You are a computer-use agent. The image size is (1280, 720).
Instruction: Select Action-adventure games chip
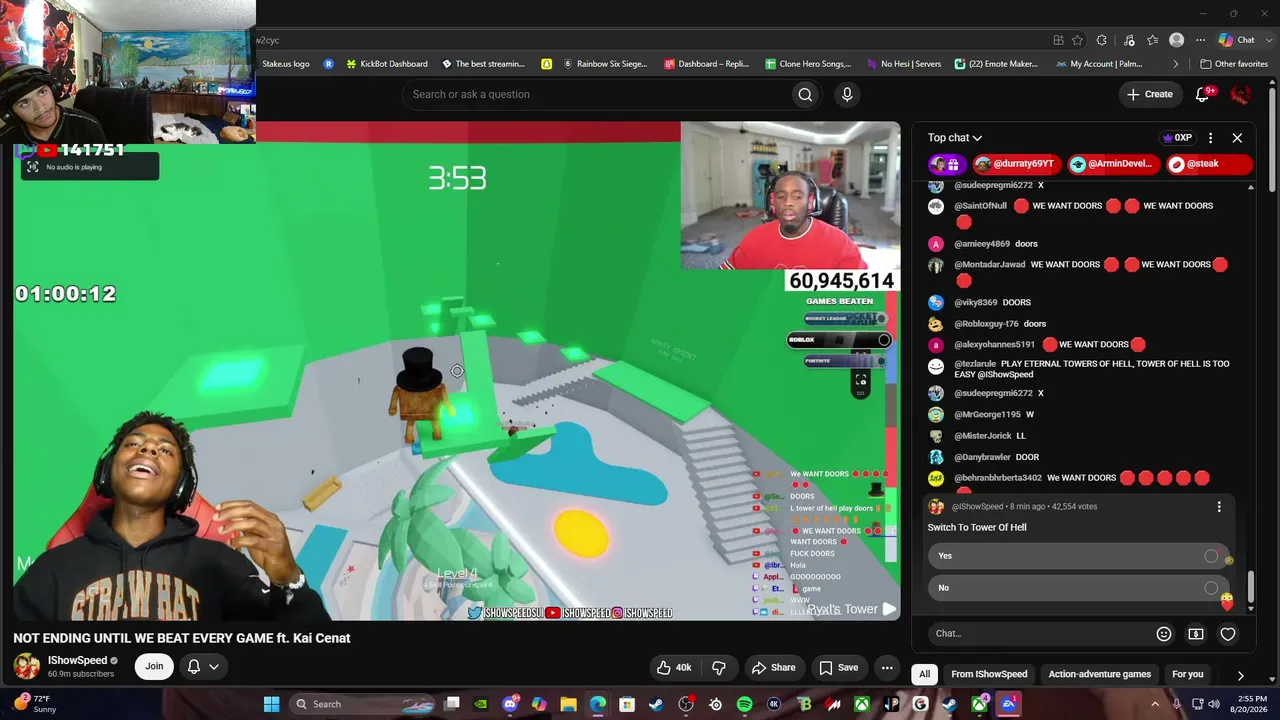click(1099, 674)
